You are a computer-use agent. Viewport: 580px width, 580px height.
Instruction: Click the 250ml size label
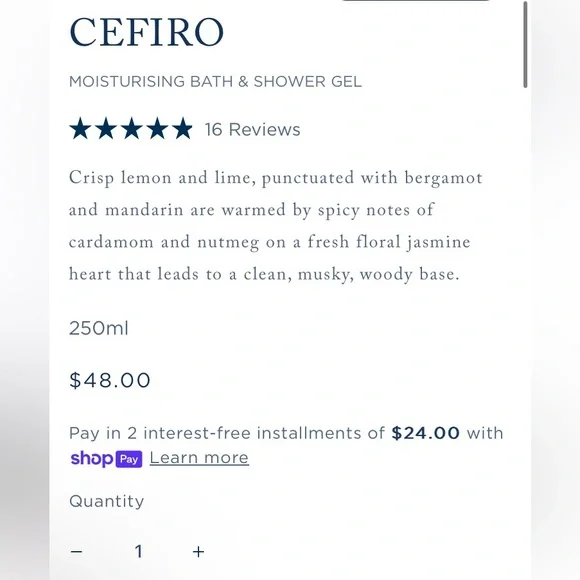[99, 328]
